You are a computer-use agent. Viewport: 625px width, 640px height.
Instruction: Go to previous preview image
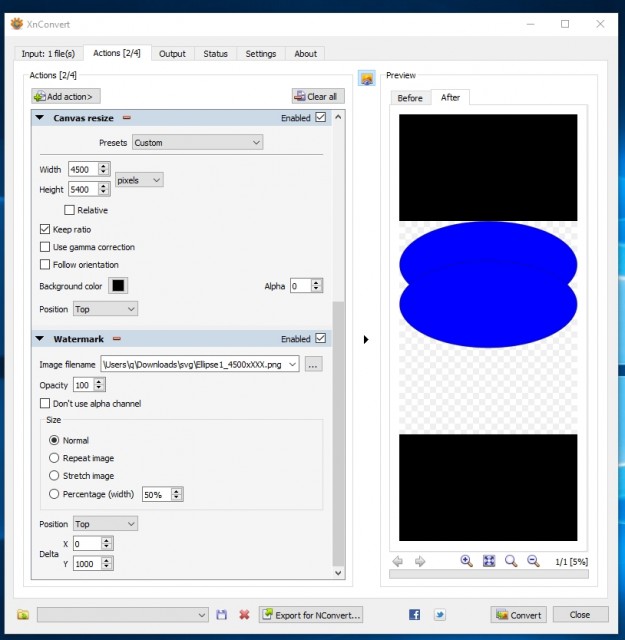(x=398, y=562)
